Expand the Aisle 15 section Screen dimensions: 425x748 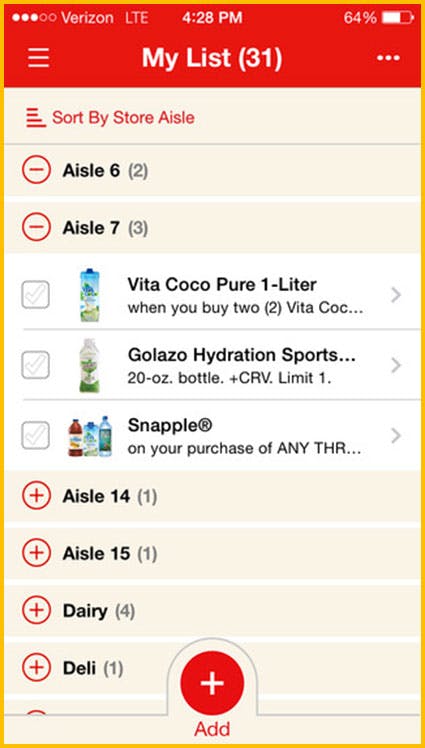point(36,553)
